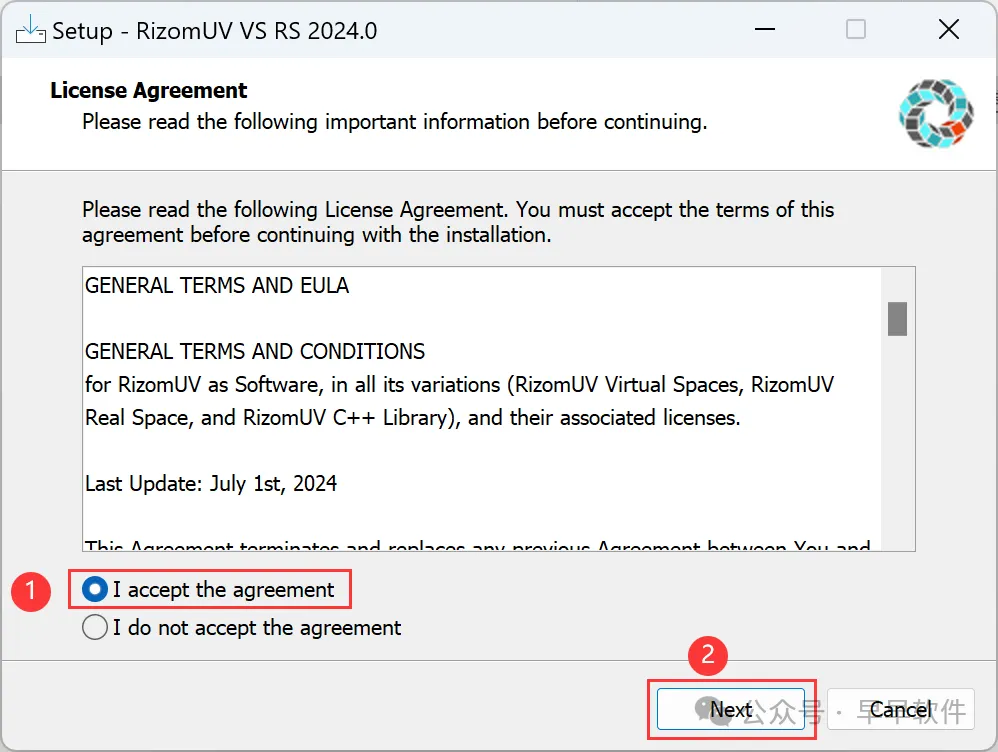Click the RizomUV logo icon
This screenshot has height=752, width=998.
coord(936,113)
